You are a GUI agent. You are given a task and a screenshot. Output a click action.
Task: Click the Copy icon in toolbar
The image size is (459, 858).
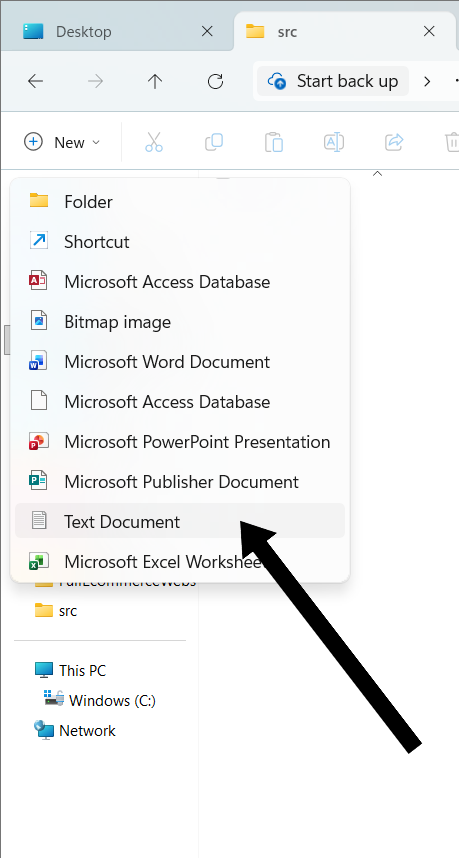coord(214,142)
